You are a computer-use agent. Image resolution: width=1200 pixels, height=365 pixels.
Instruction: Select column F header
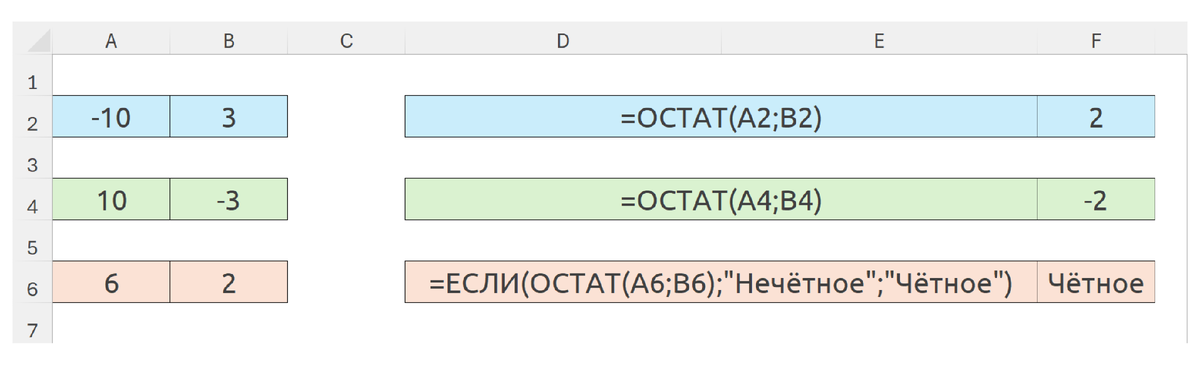click(x=1096, y=42)
